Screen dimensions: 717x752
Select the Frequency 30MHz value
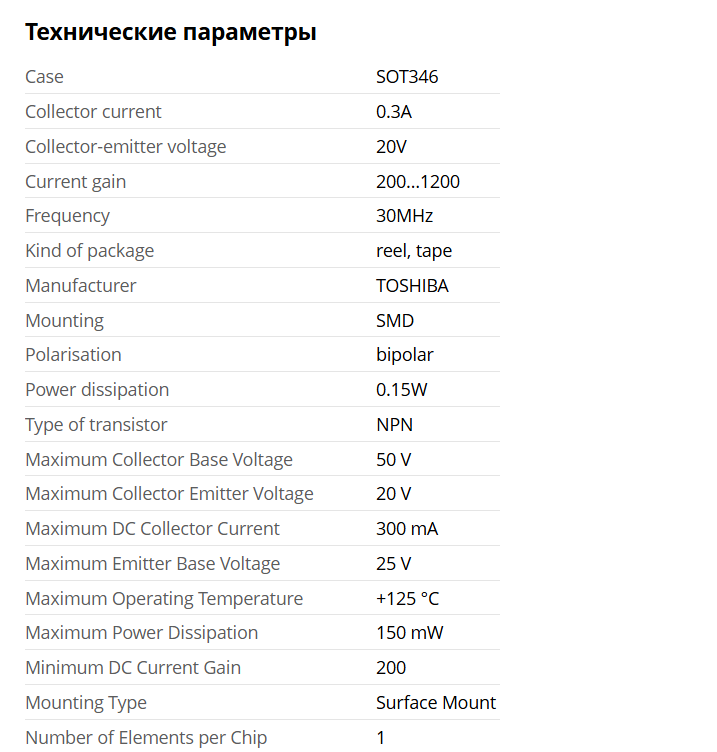tap(404, 216)
